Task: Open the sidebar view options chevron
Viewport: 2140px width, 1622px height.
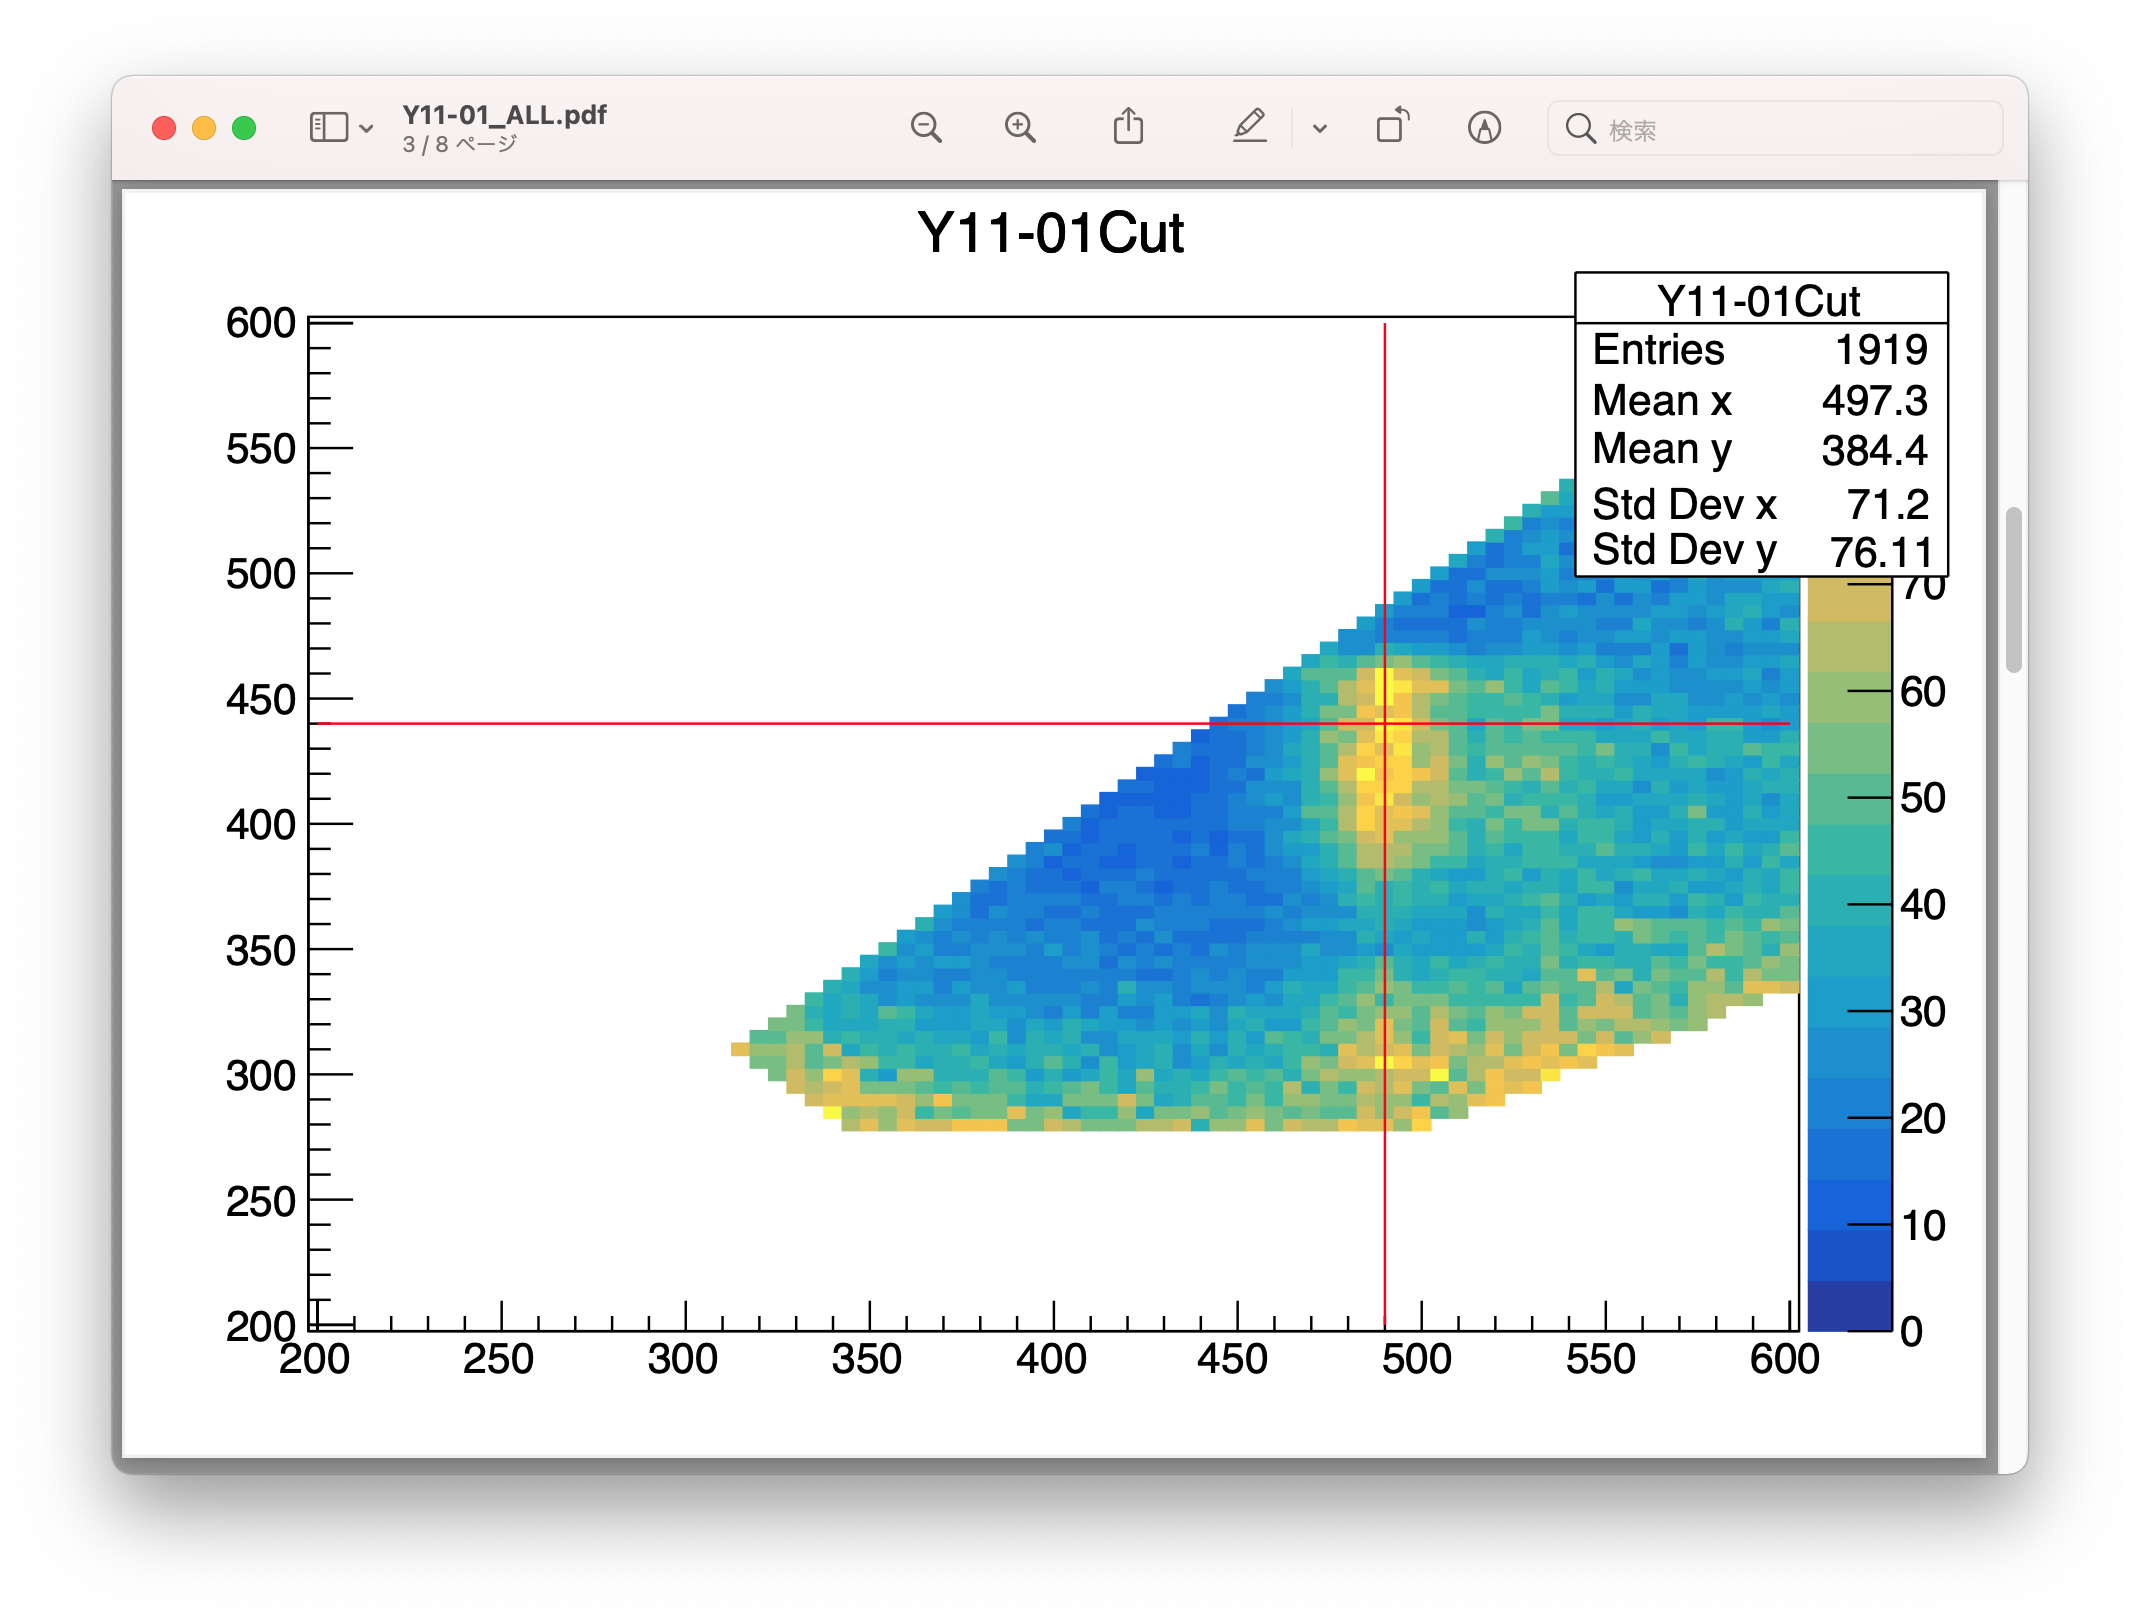Action: pos(366,129)
